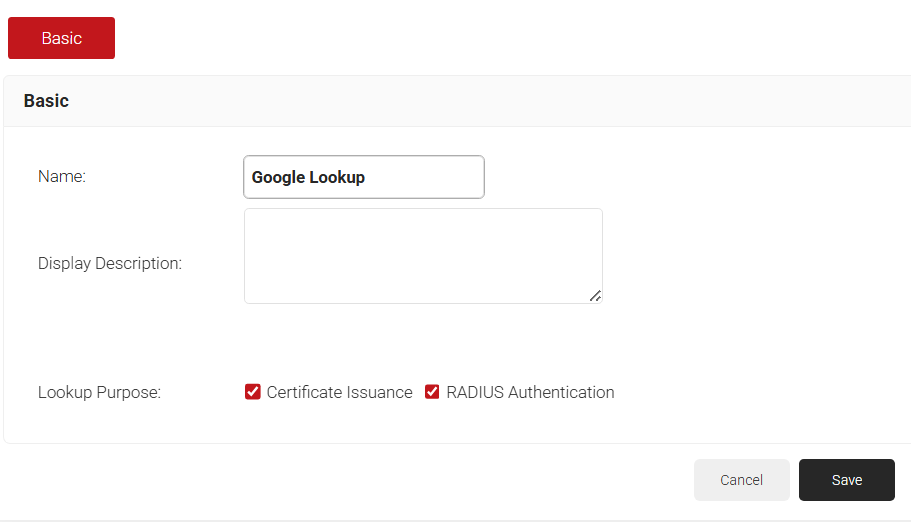This screenshot has height=522, width=911.
Task: Click the word Lookup in Name field
Action: 337,178
